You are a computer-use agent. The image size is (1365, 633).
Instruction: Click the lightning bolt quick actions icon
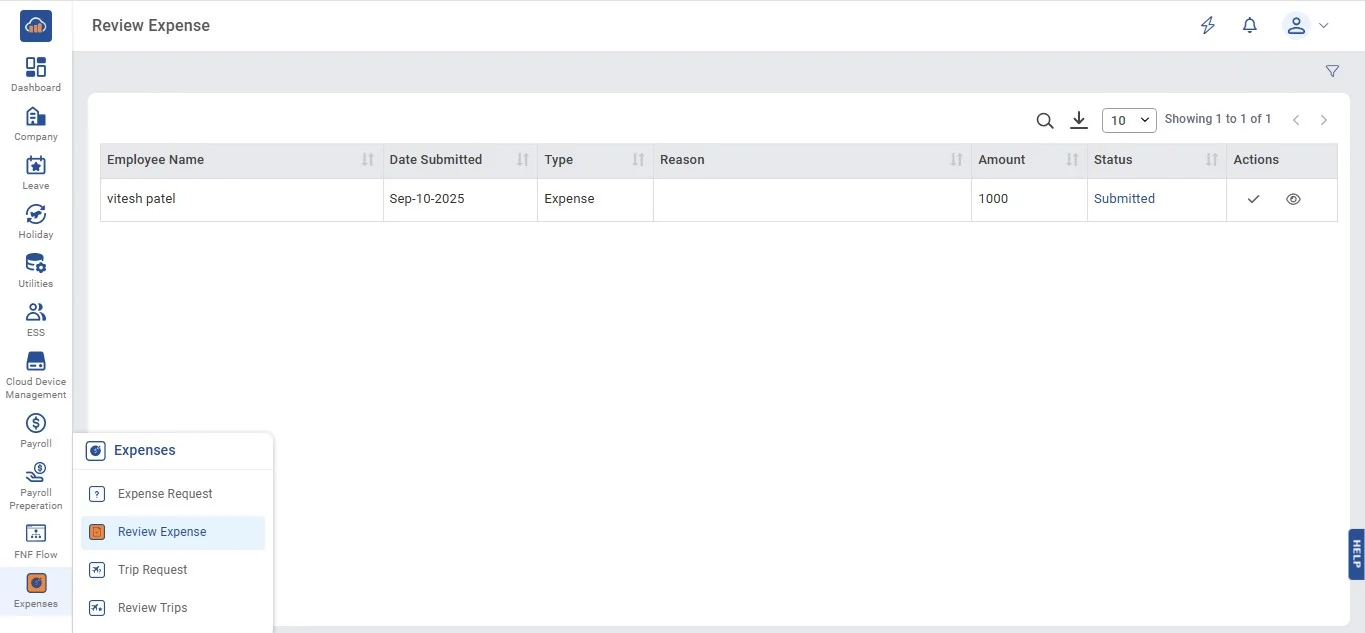1208,26
